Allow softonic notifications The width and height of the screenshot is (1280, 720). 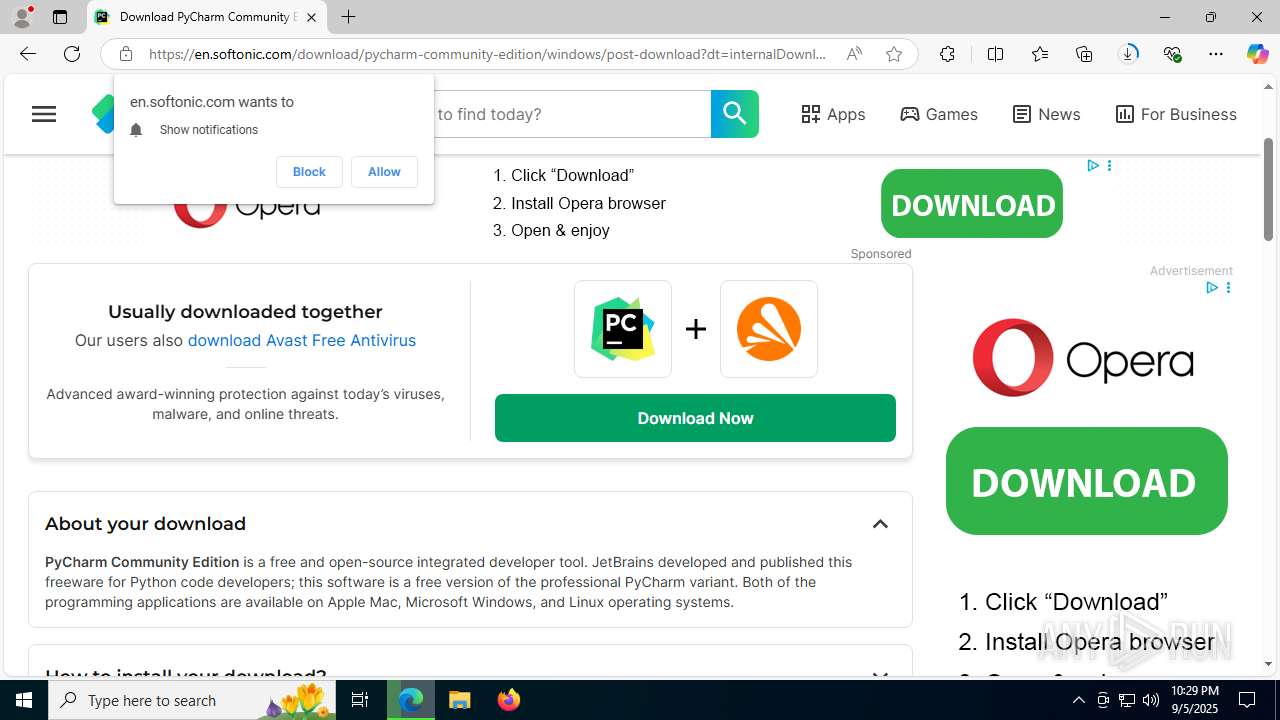384,172
